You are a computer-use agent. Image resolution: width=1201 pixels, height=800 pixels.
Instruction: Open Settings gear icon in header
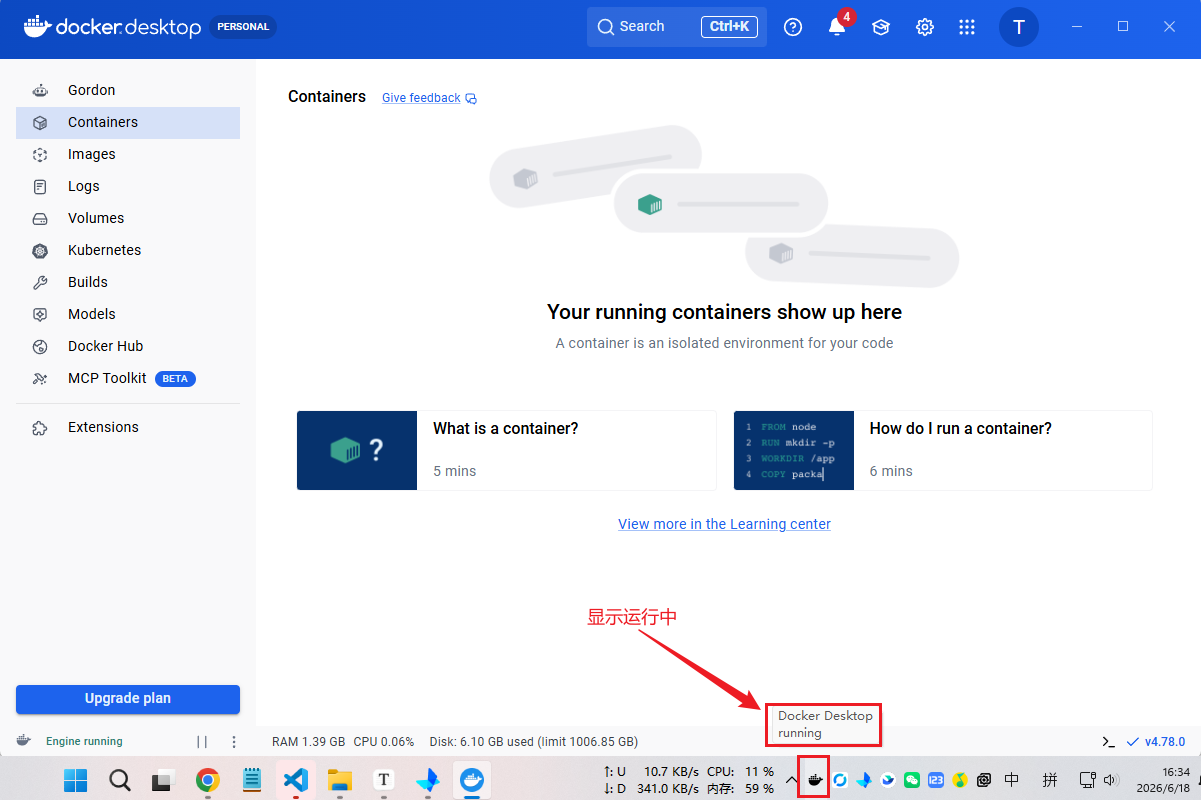[x=925, y=27]
